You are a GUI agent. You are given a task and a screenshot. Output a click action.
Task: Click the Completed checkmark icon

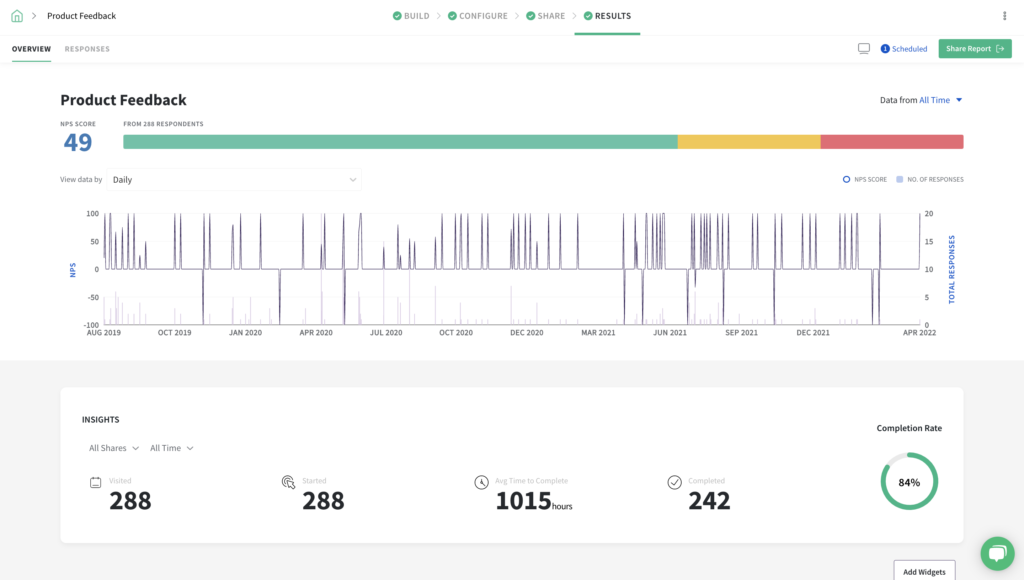click(x=674, y=481)
